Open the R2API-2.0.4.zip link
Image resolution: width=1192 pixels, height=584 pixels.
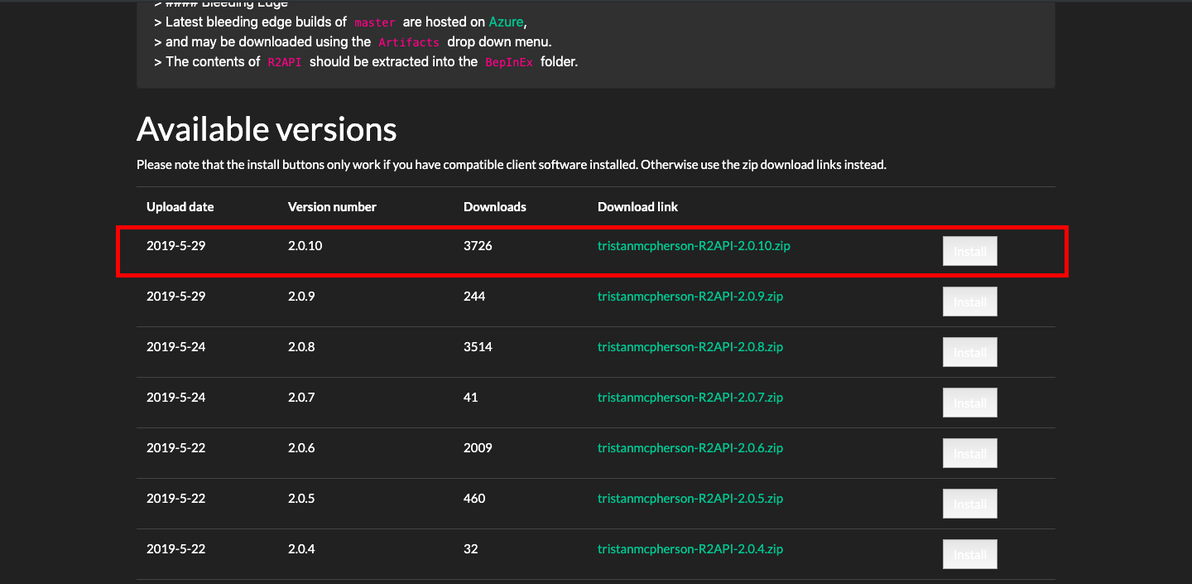(x=690, y=549)
